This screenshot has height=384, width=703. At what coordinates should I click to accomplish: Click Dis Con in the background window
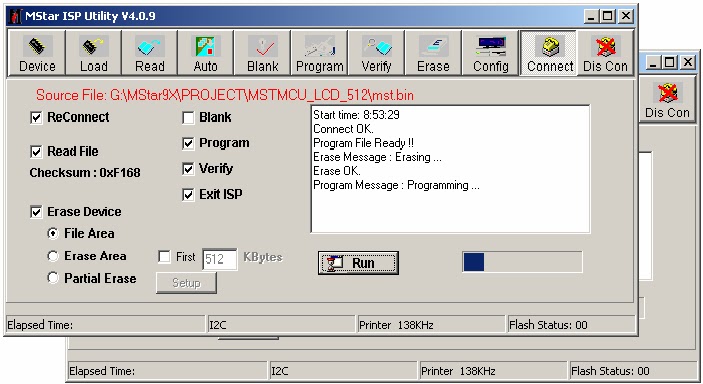667,100
